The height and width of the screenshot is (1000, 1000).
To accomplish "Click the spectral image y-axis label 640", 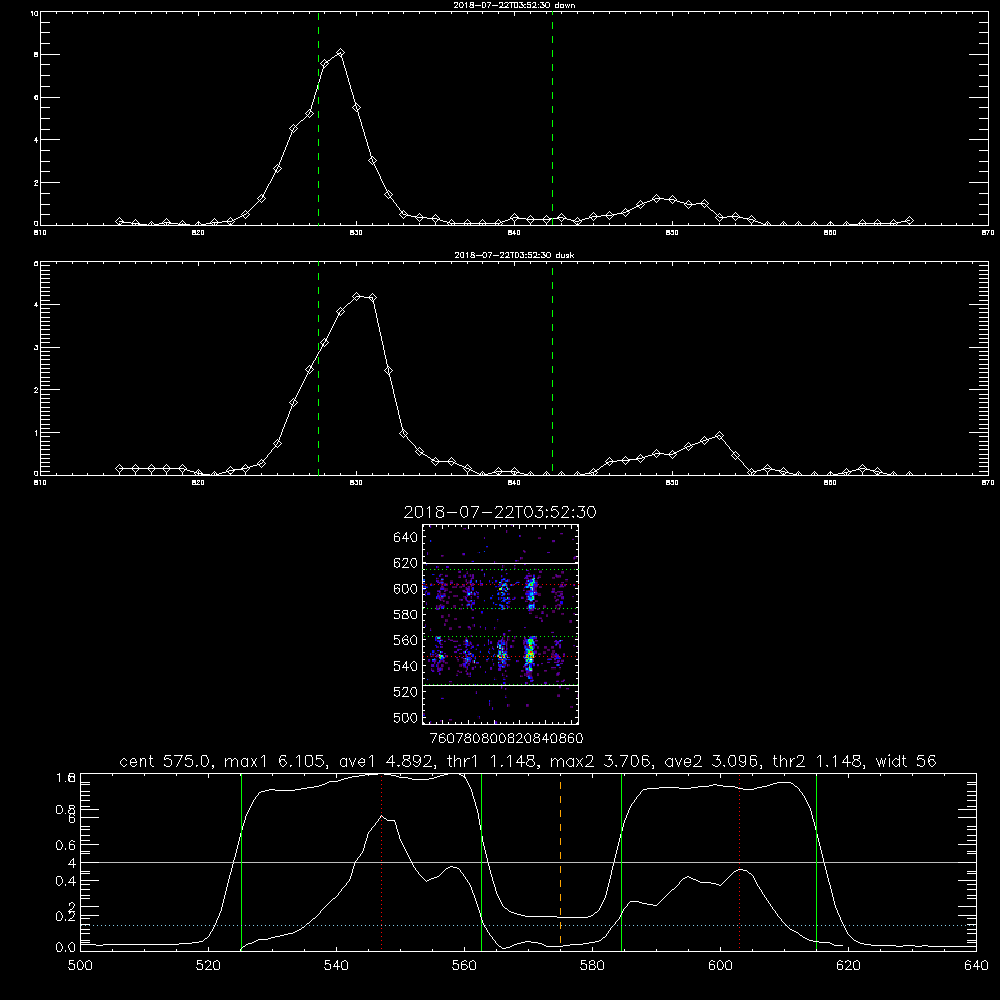I will [405, 538].
